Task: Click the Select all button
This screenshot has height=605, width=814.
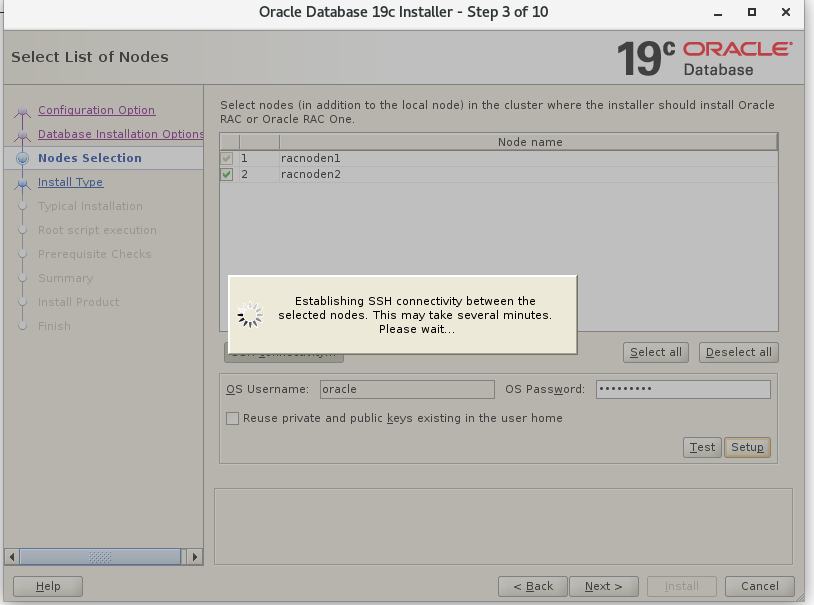Action: tap(656, 352)
